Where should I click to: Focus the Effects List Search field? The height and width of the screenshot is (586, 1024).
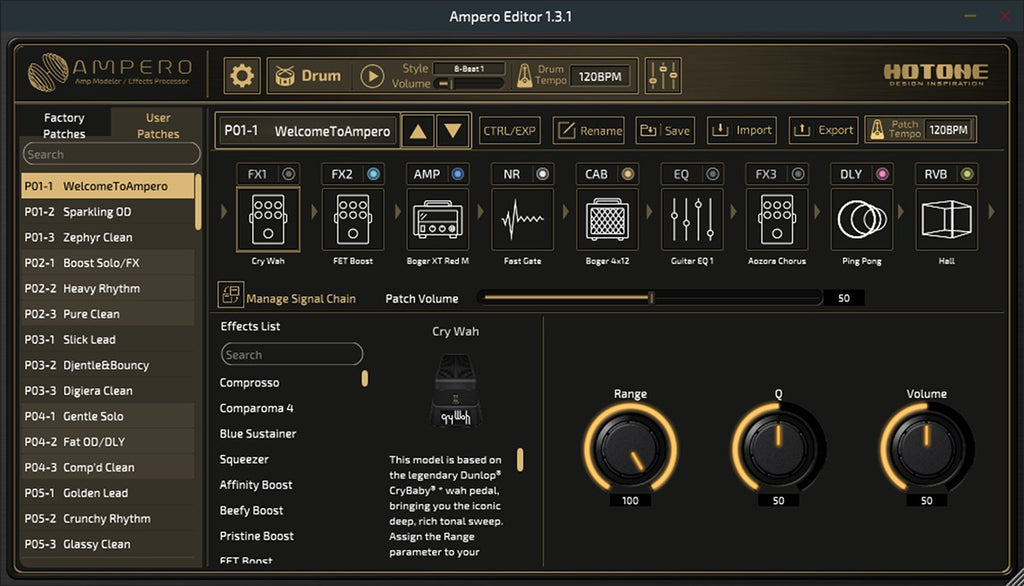[x=292, y=355]
